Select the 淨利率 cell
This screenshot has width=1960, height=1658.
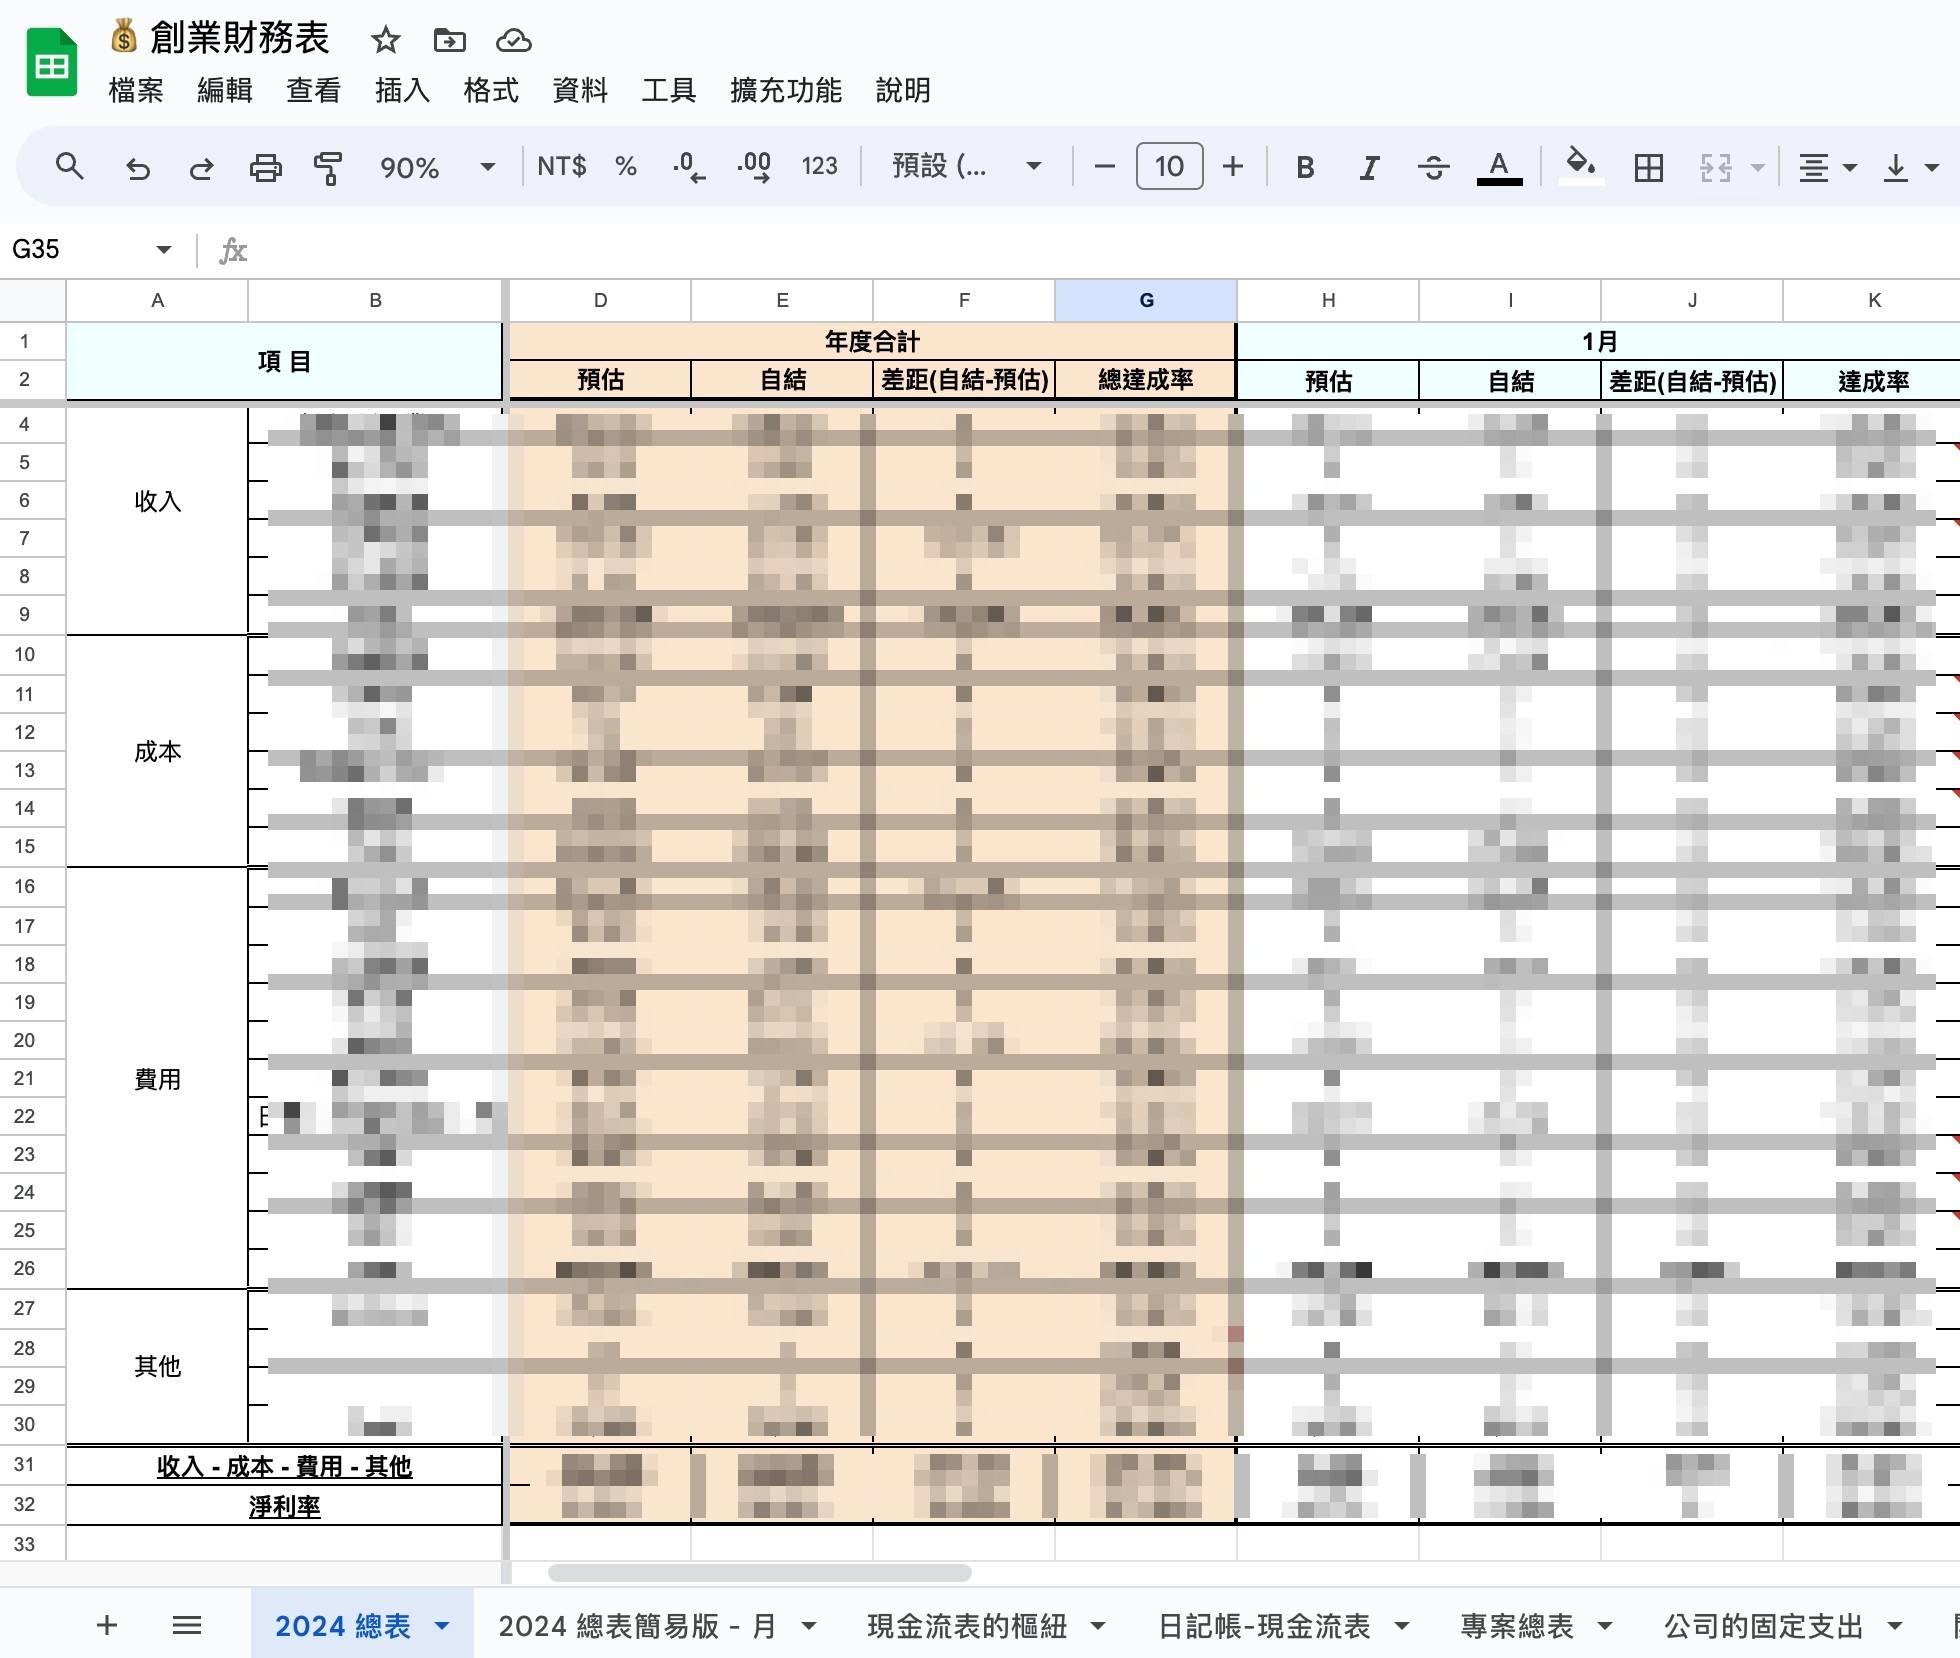[x=284, y=1506]
